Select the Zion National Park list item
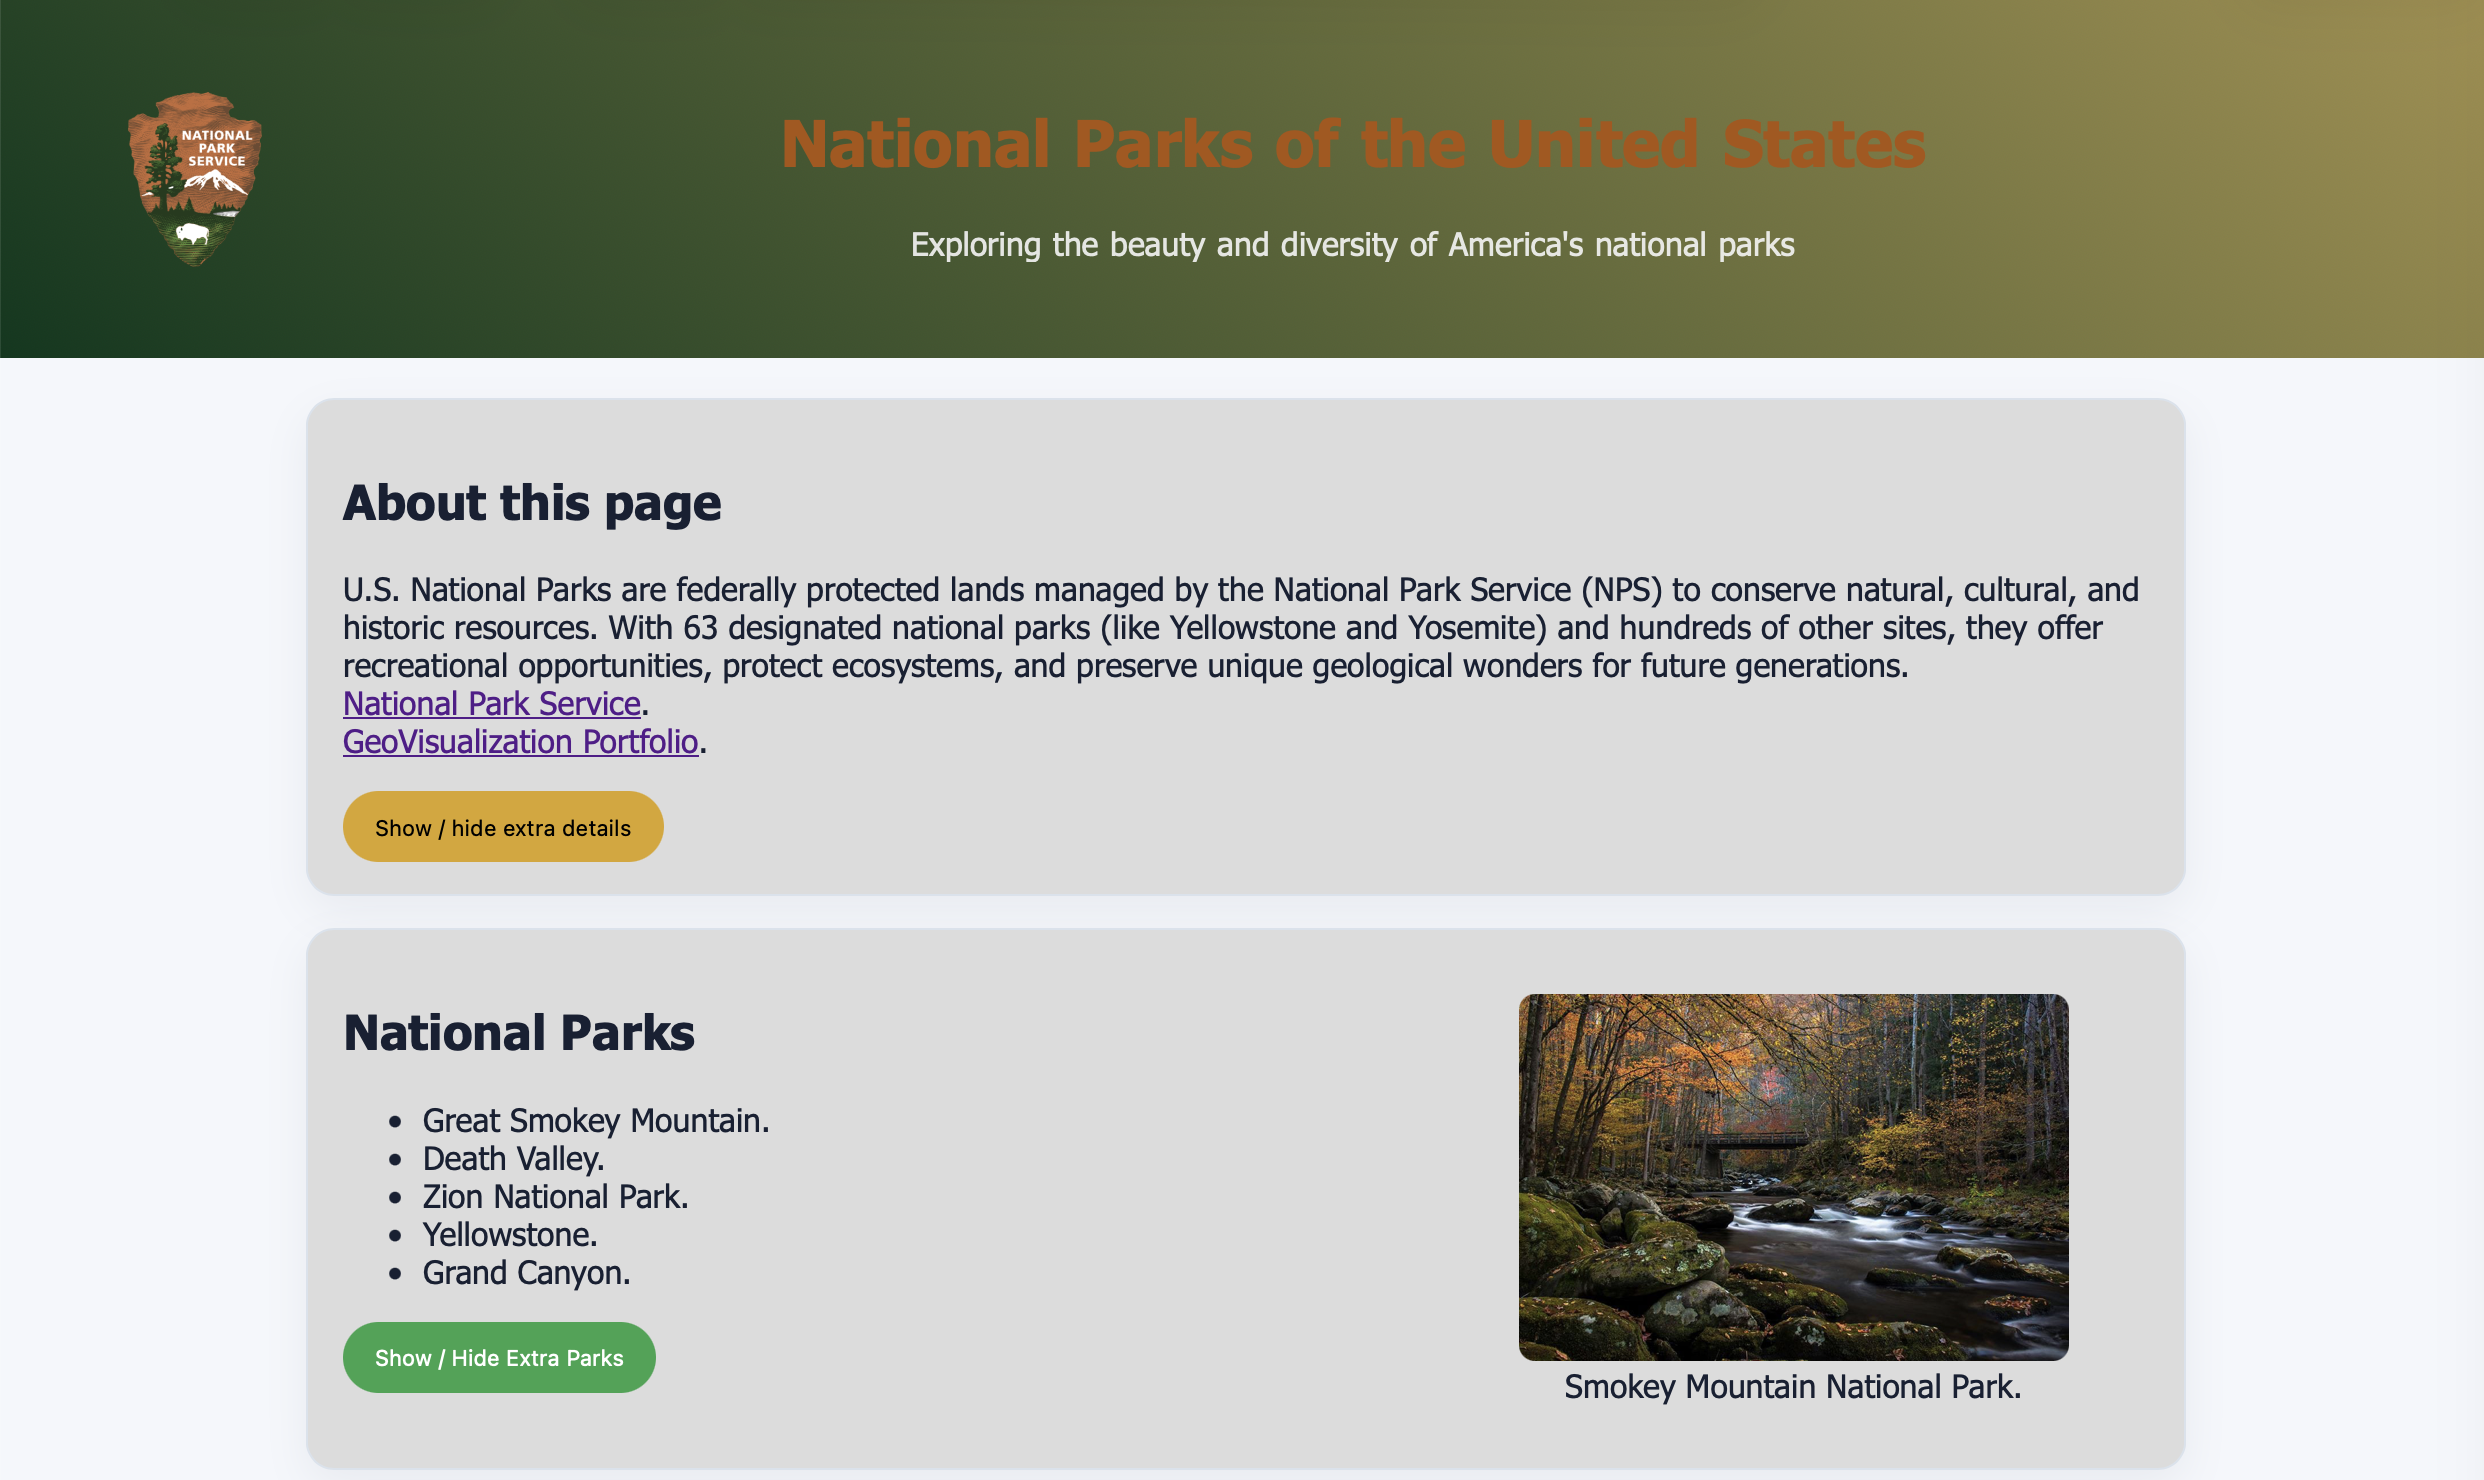Image resolution: width=2484 pixels, height=1480 pixels. point(556,1197)
